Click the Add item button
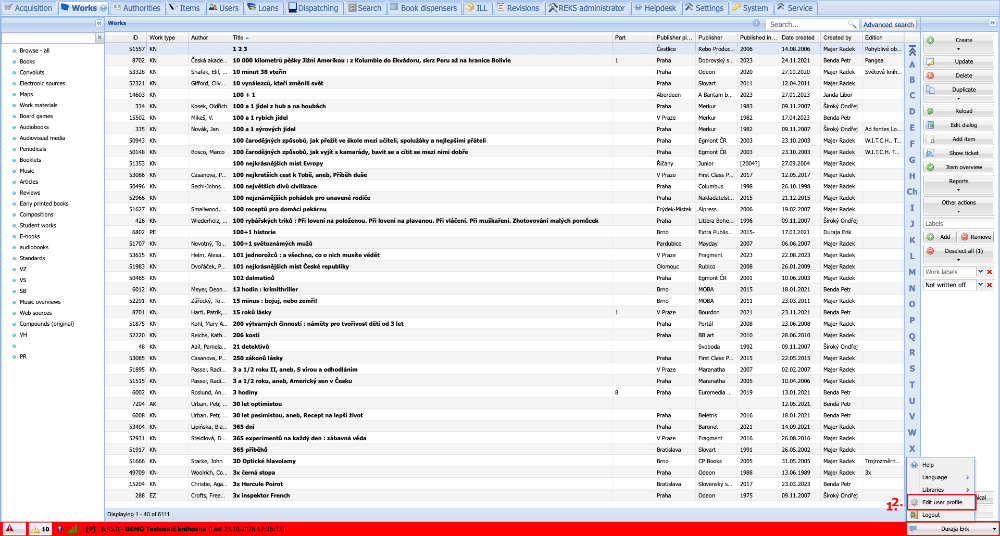Viewport: 1000px width, 536px height. click(x=959, y=139)
